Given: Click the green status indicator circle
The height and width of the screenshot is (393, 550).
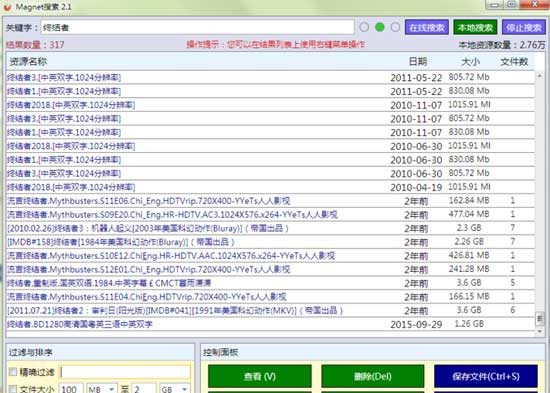Looking at the screenshot, I should 380,27.
